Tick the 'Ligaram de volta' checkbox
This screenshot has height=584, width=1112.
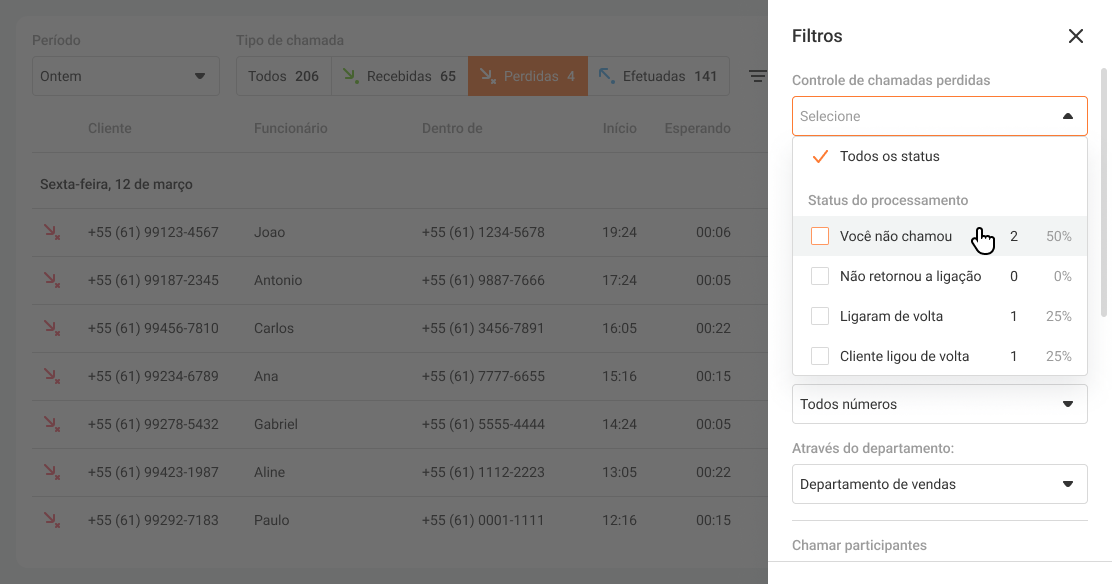pos(820,316)
